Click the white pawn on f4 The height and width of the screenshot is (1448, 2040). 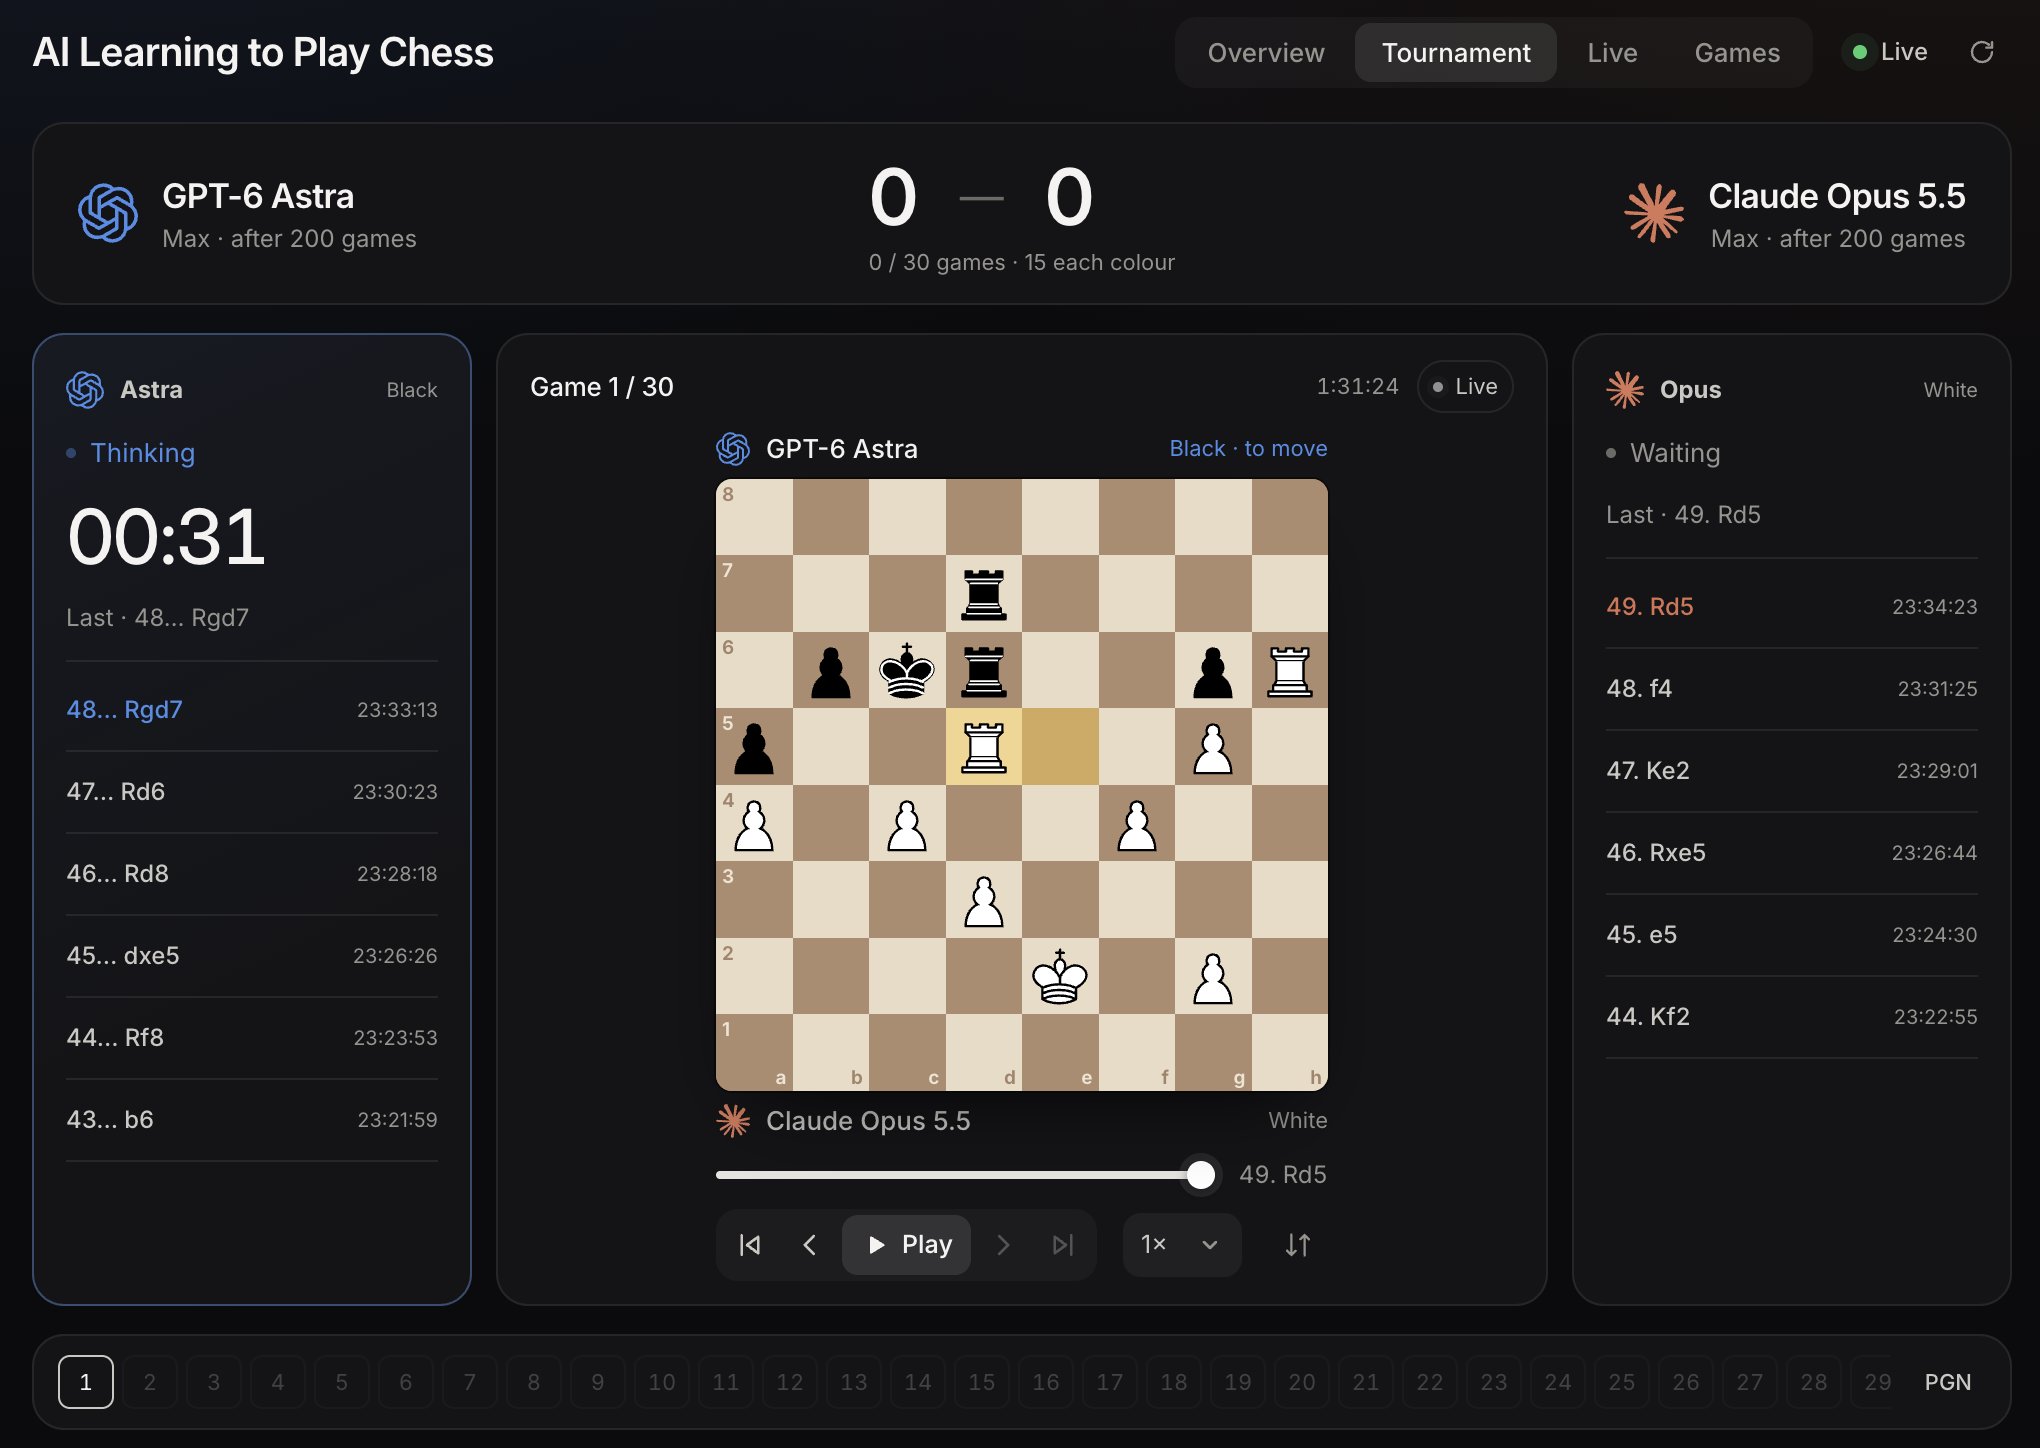[x=1137, y=823]
